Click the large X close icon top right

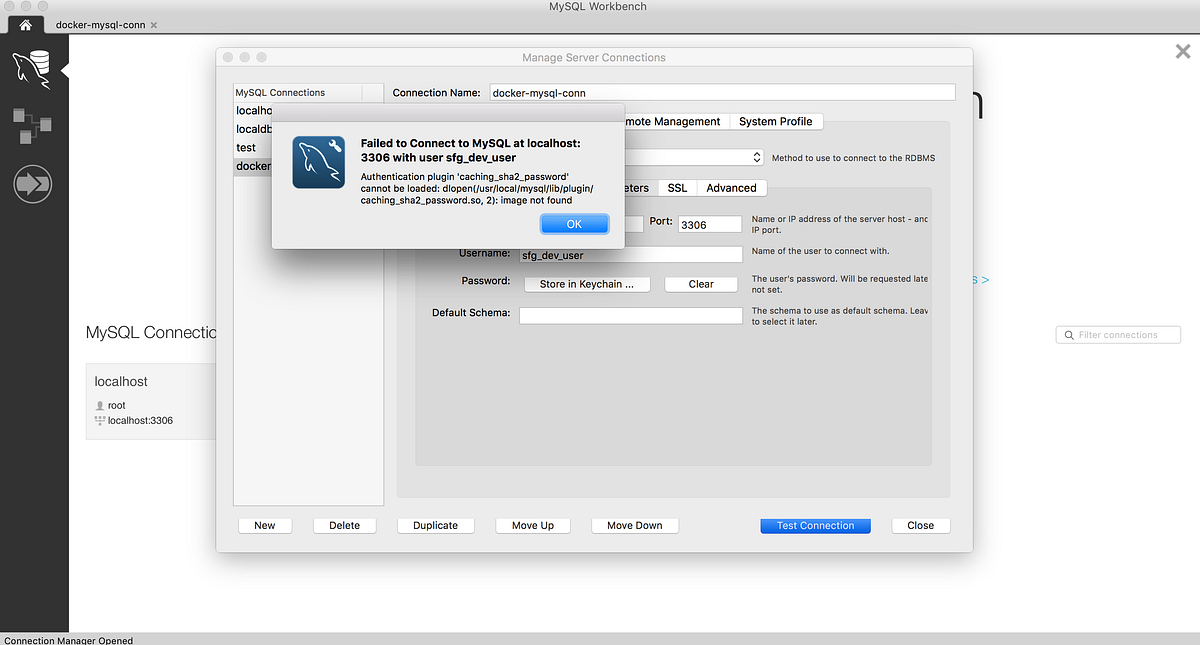pos(1183,51)
